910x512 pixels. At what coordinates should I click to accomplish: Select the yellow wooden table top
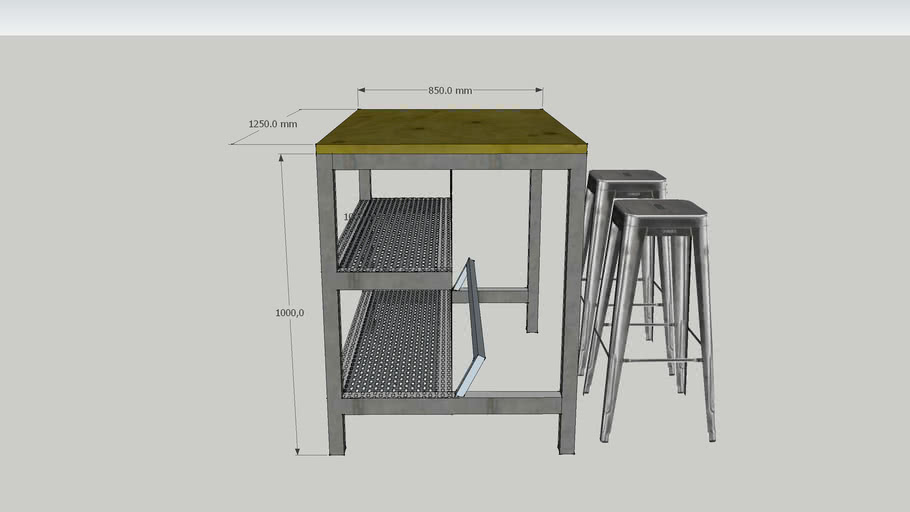[x=450, y=127]
